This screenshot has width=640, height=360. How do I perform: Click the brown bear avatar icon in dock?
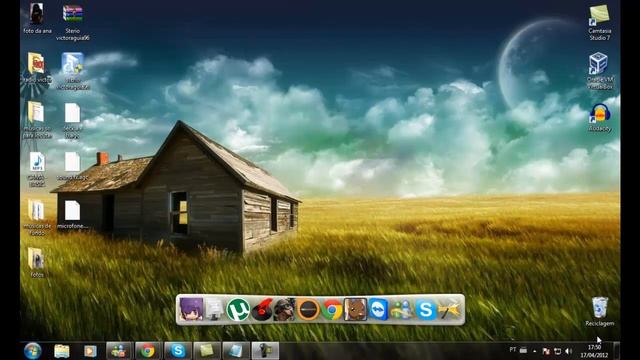pos(355,309)
